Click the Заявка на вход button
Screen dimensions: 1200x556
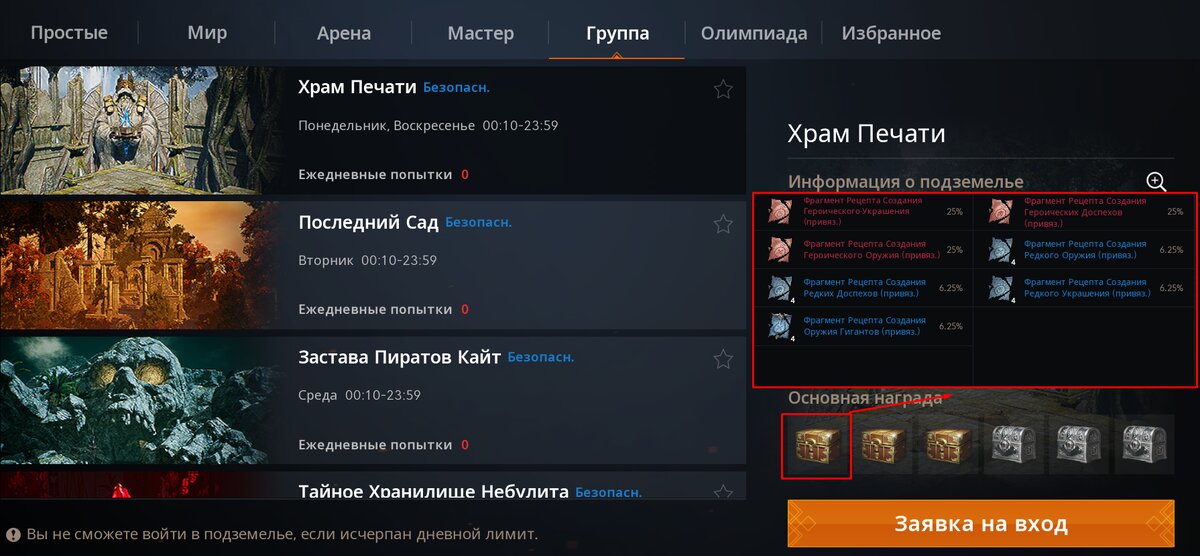tap(980, 524)
